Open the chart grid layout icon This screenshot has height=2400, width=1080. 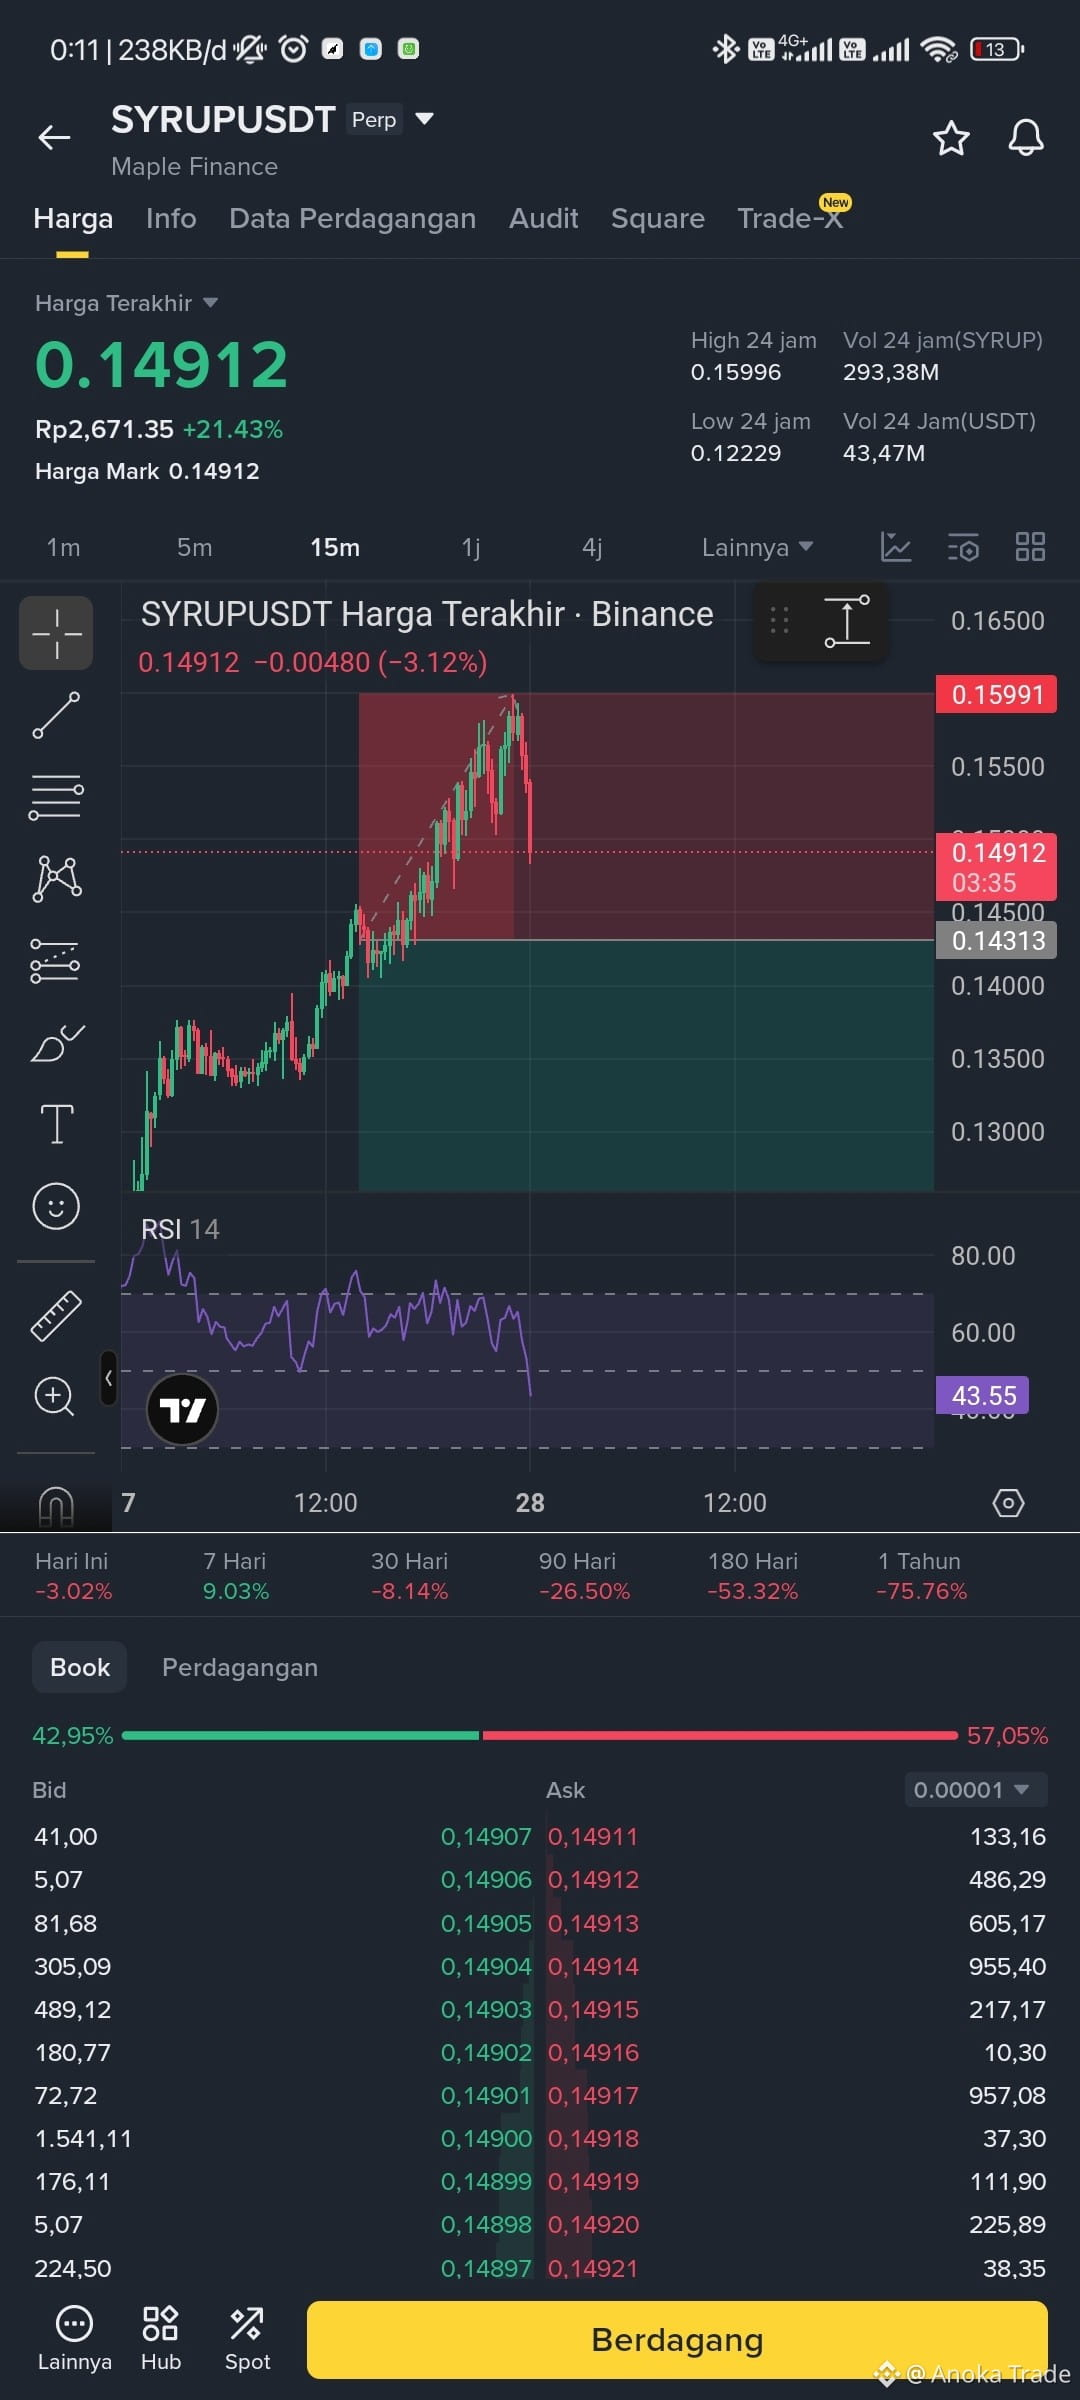[1030, 547]
